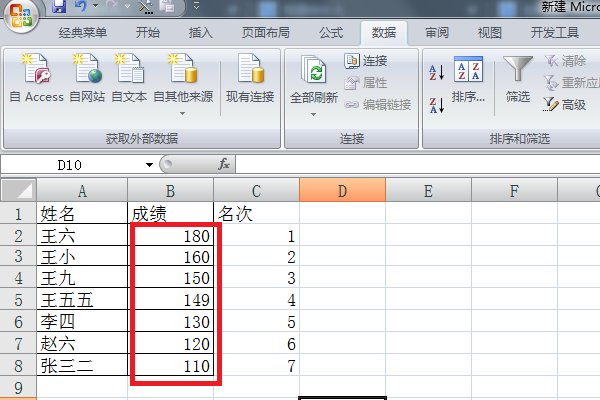This screenshot has width=600, height=400.
Task: Click cell containing 姓名
Action: click(x=82, y=213)
